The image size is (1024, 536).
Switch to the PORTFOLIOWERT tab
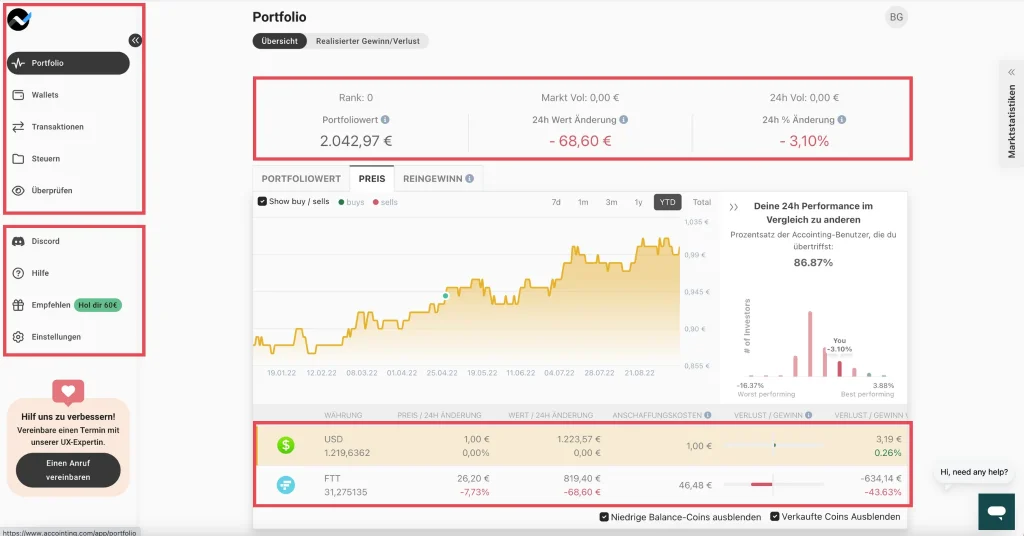pos(301,179)
